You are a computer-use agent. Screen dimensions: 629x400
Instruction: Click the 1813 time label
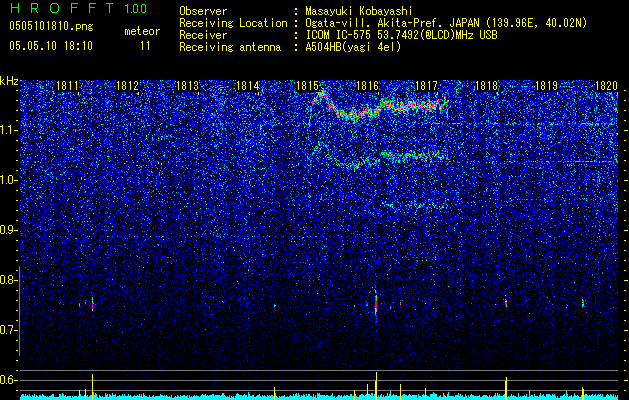(187, 86)
